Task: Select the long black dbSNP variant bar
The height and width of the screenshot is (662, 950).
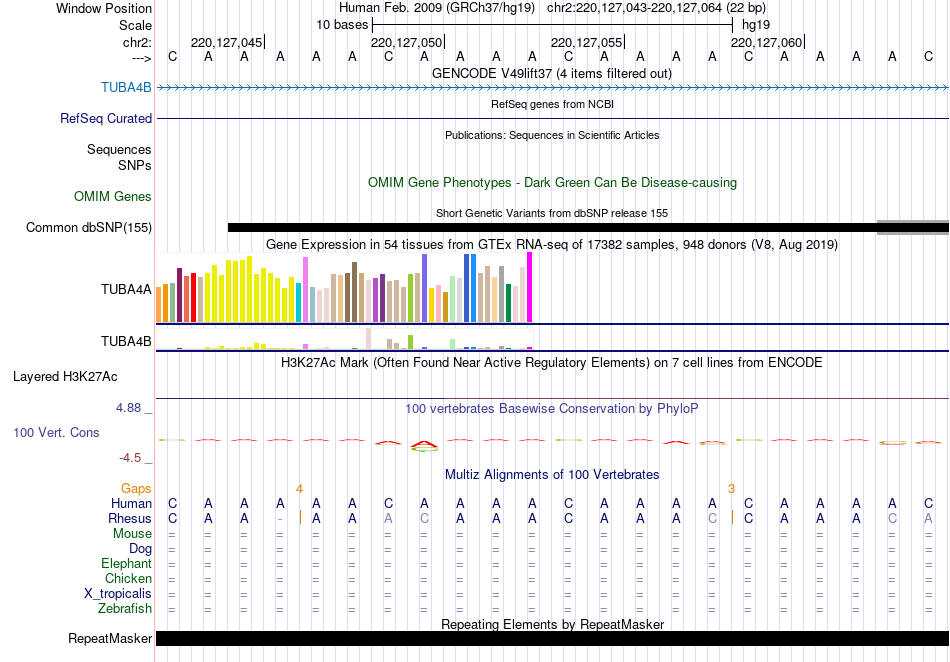Action: (553, 228)
